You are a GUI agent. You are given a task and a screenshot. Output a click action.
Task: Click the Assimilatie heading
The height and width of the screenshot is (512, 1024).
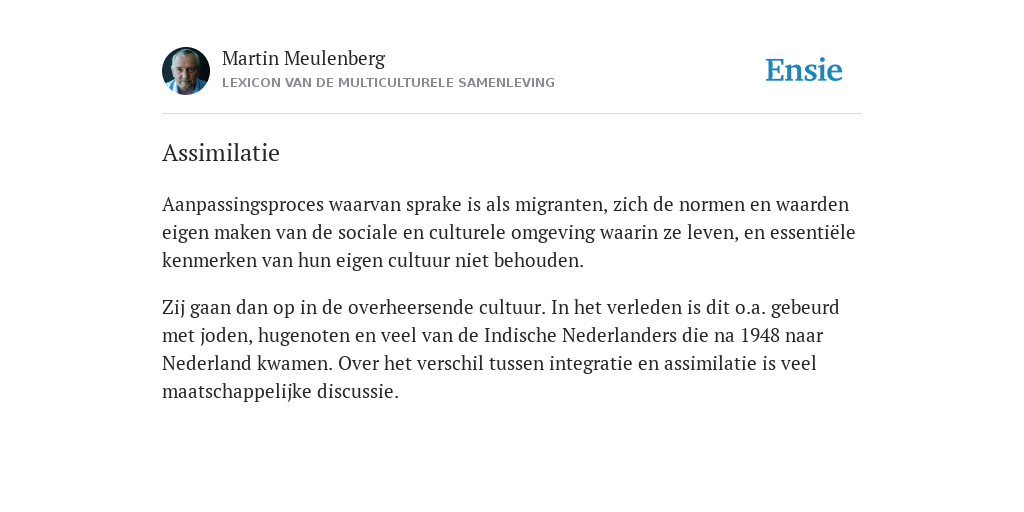(x=221, y=153)
